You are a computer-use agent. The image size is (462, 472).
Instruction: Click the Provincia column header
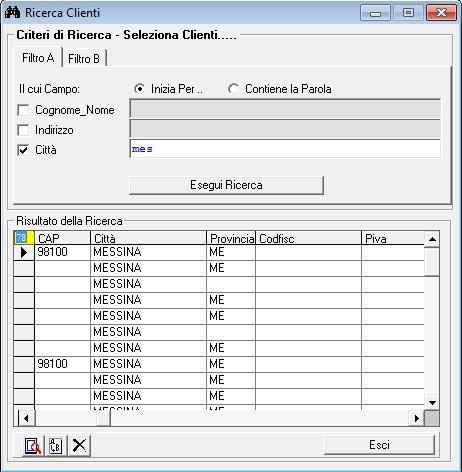pyautogui.click(x=231, y=238)
